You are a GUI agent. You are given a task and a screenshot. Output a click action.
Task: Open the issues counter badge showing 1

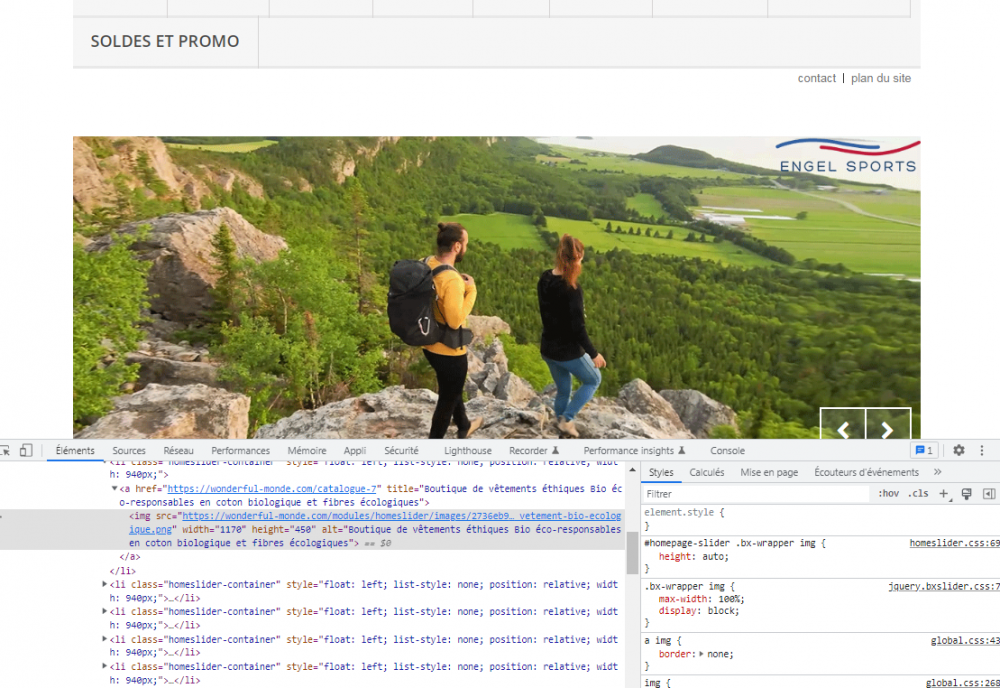pyautogui.click(x=924, y=450)
